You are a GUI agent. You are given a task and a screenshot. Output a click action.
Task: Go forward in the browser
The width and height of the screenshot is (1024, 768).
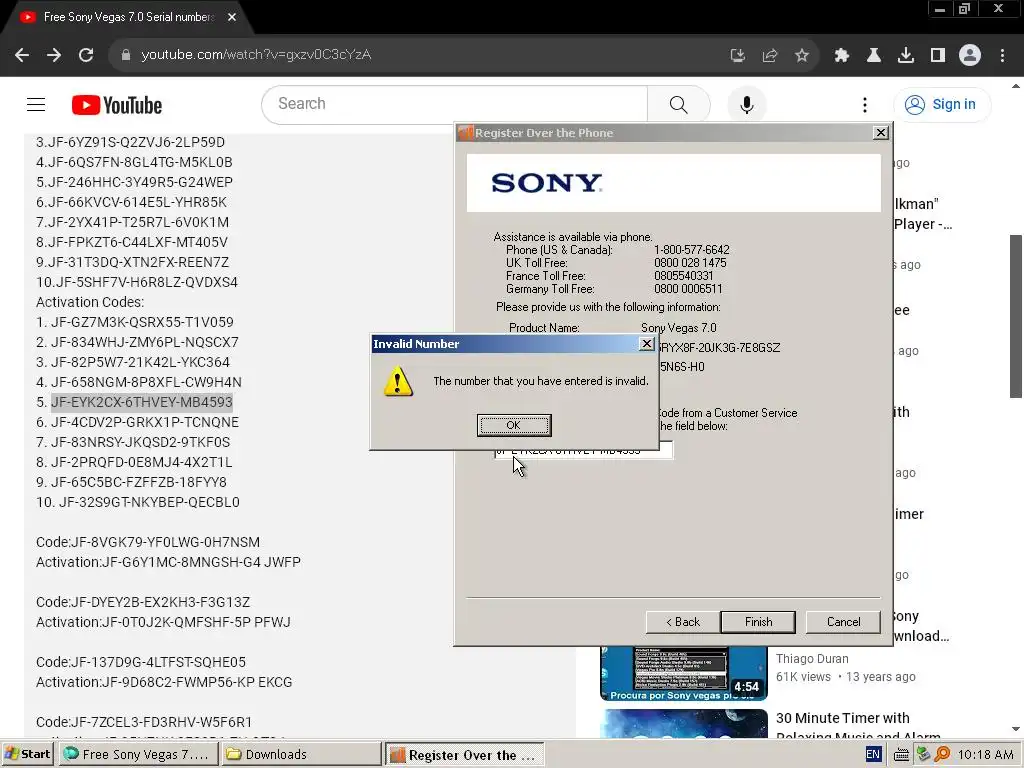pos(54,55)
